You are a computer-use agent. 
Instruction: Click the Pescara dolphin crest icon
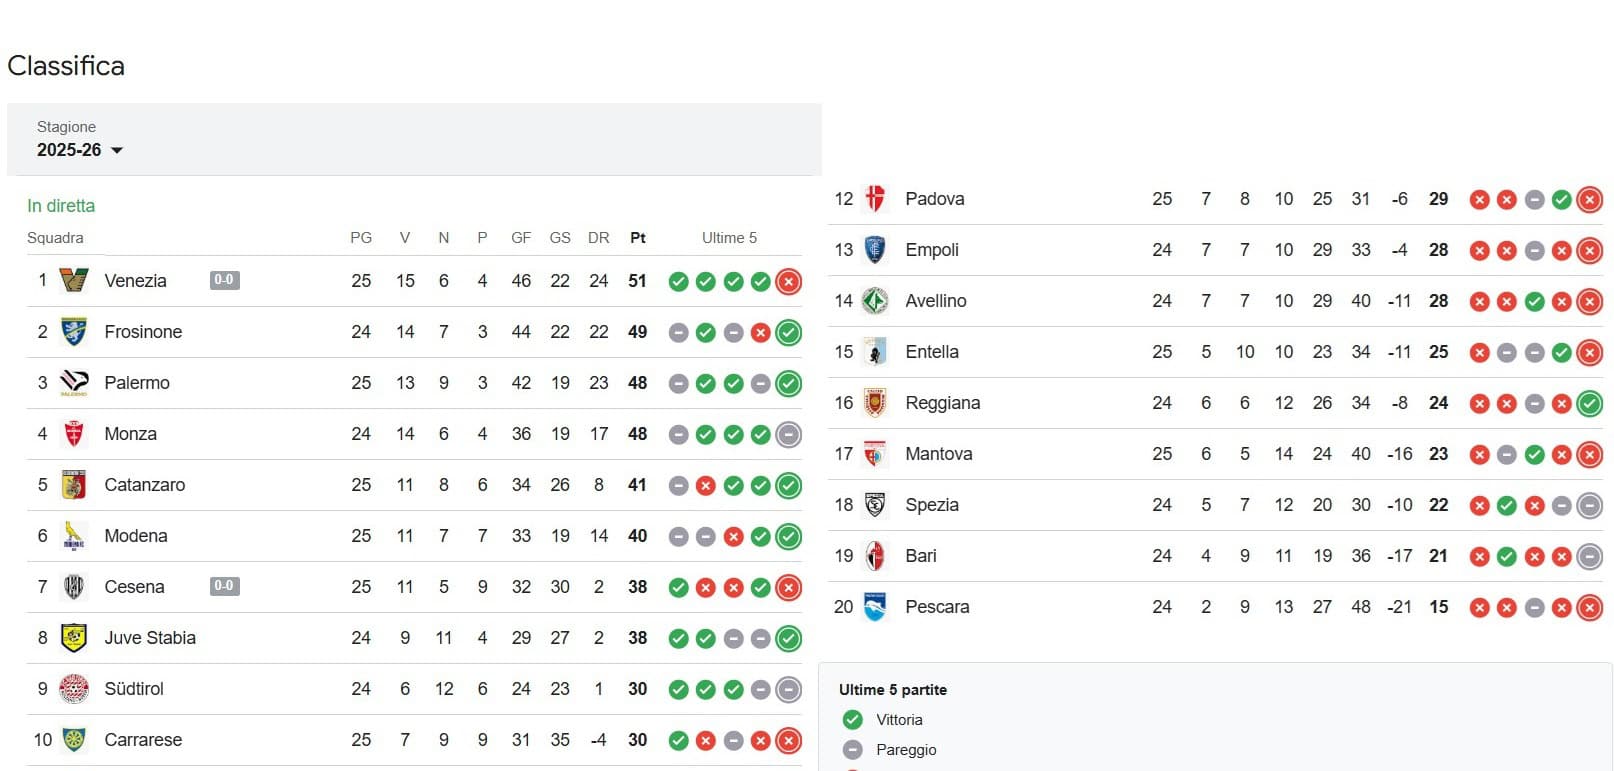[875, 607]
